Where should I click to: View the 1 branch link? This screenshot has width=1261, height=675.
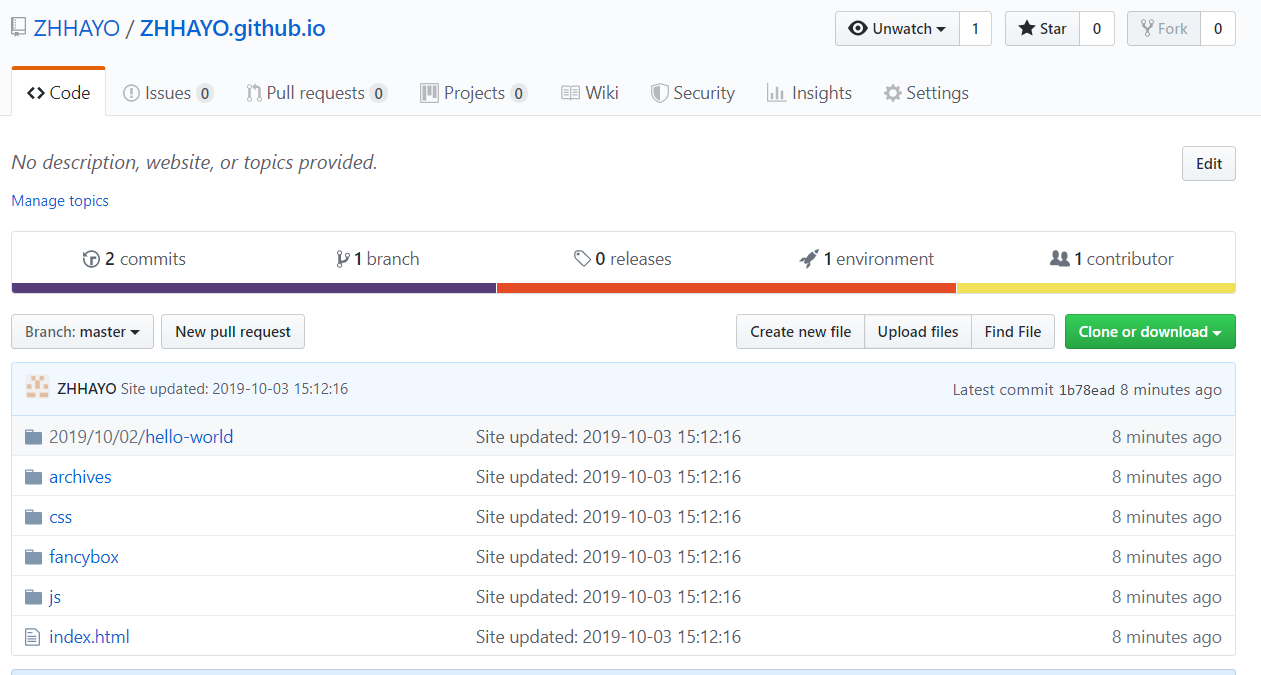click(378, 259)
